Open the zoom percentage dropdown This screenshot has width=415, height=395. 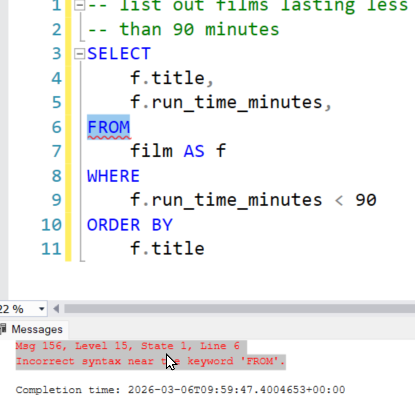[42, 309]
